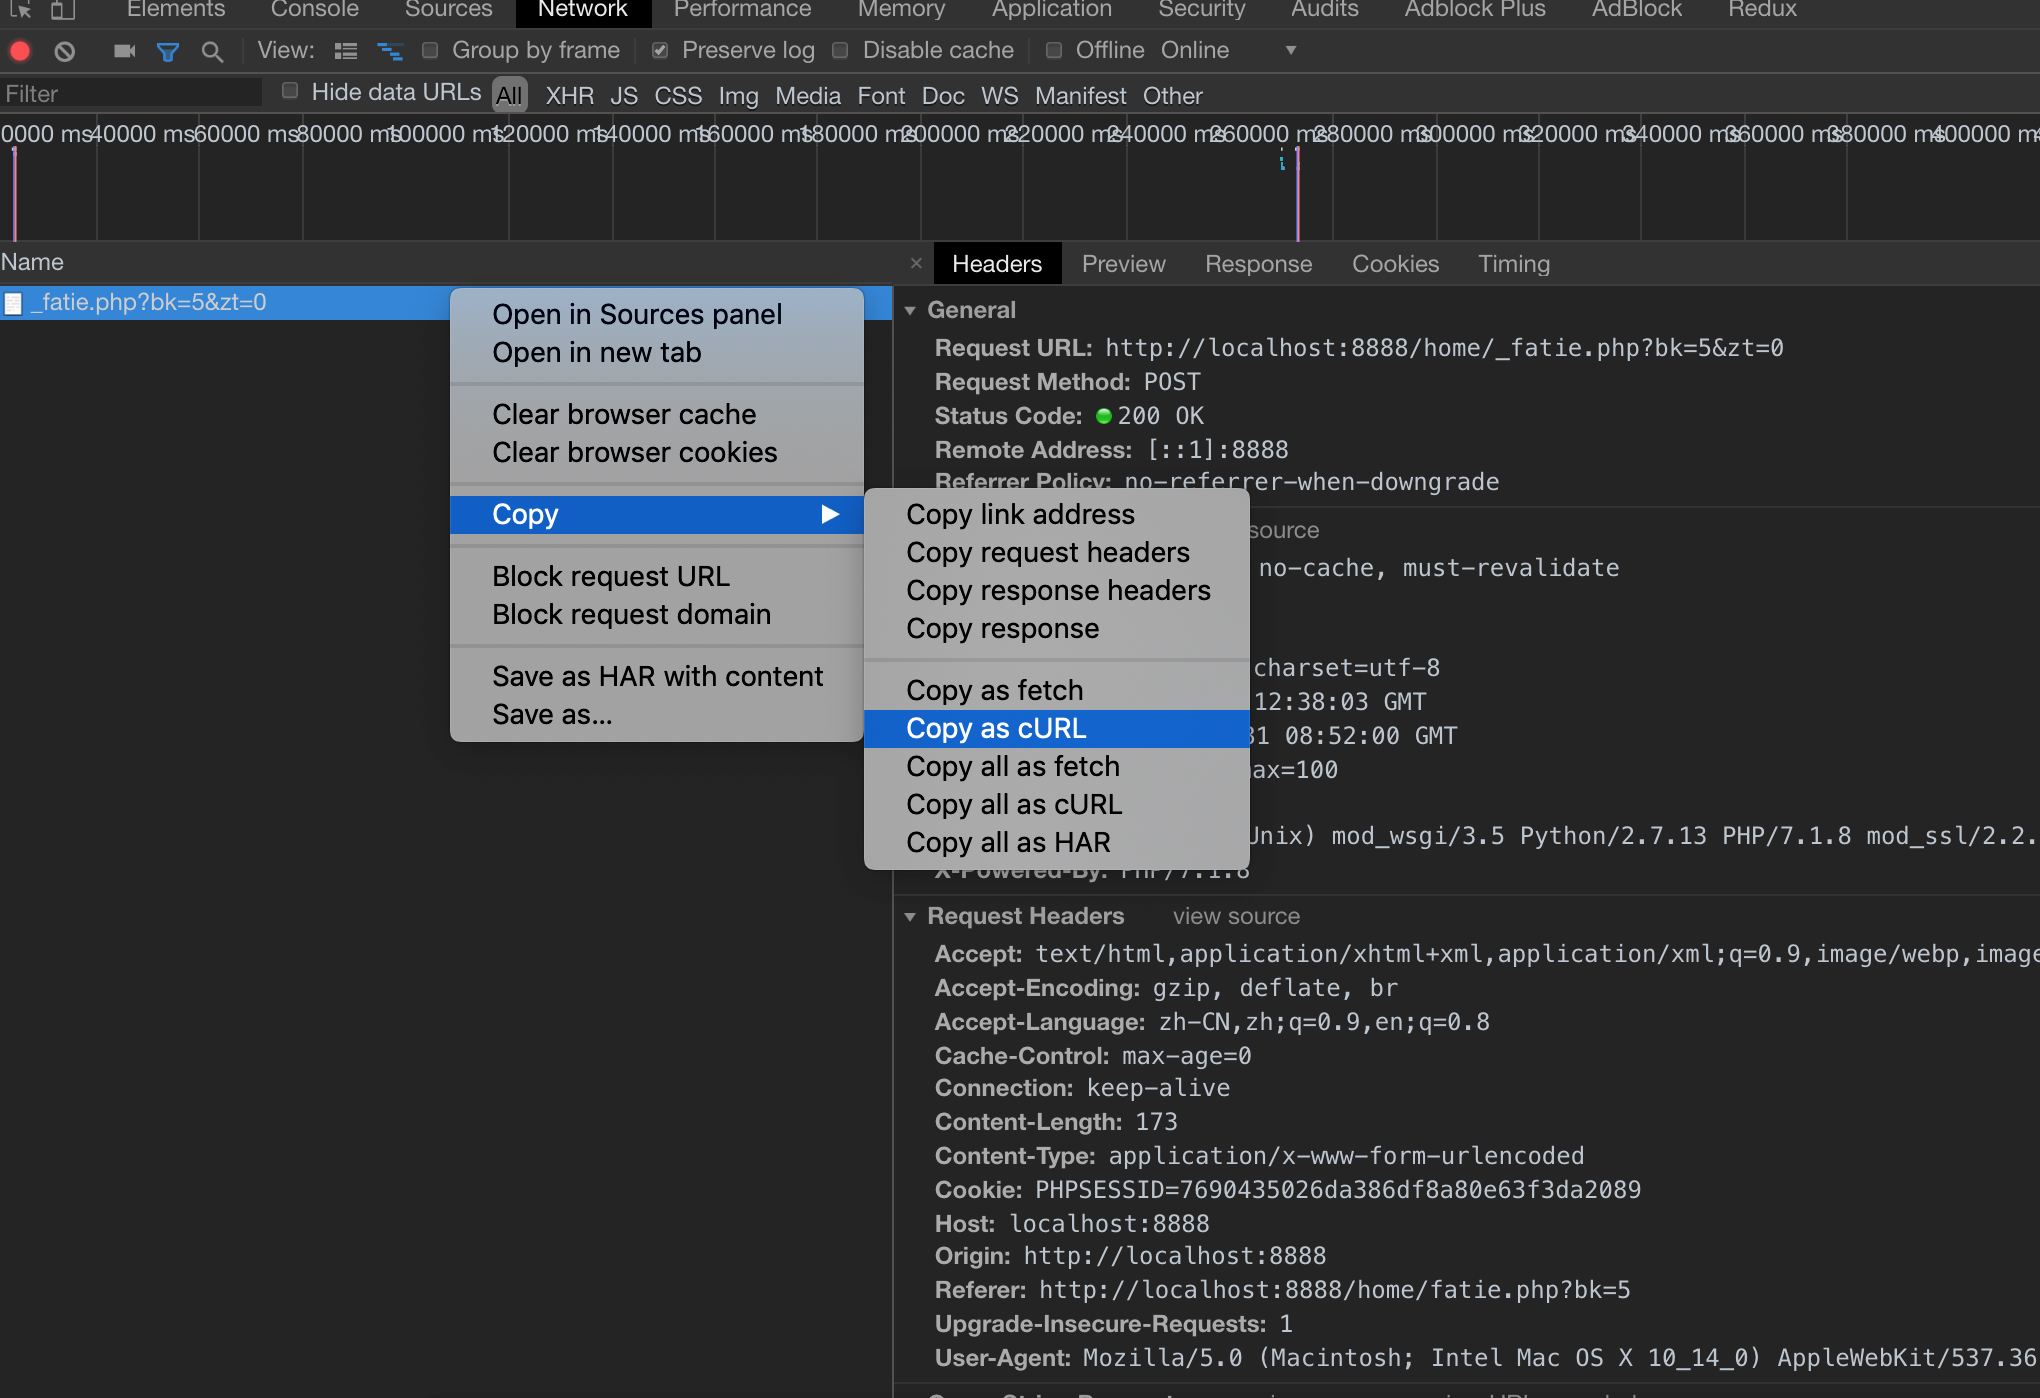Click the capture screenshots camera icon
Viewport: 2040px width, 1398px height.
(124, 51)
